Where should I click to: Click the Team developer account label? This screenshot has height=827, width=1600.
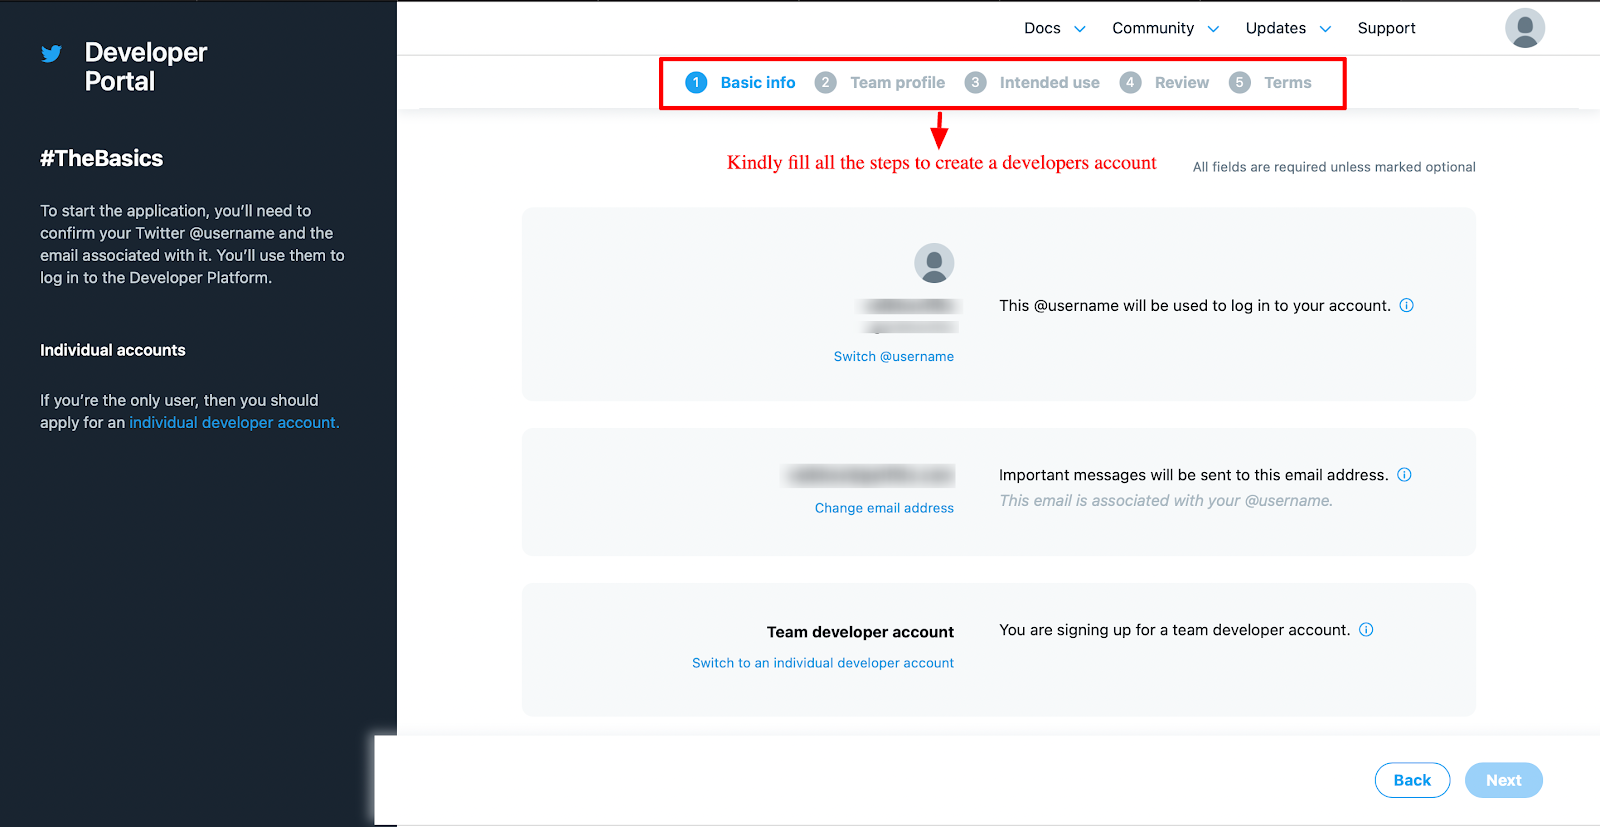pyautogui.click(x=860, y=632)
